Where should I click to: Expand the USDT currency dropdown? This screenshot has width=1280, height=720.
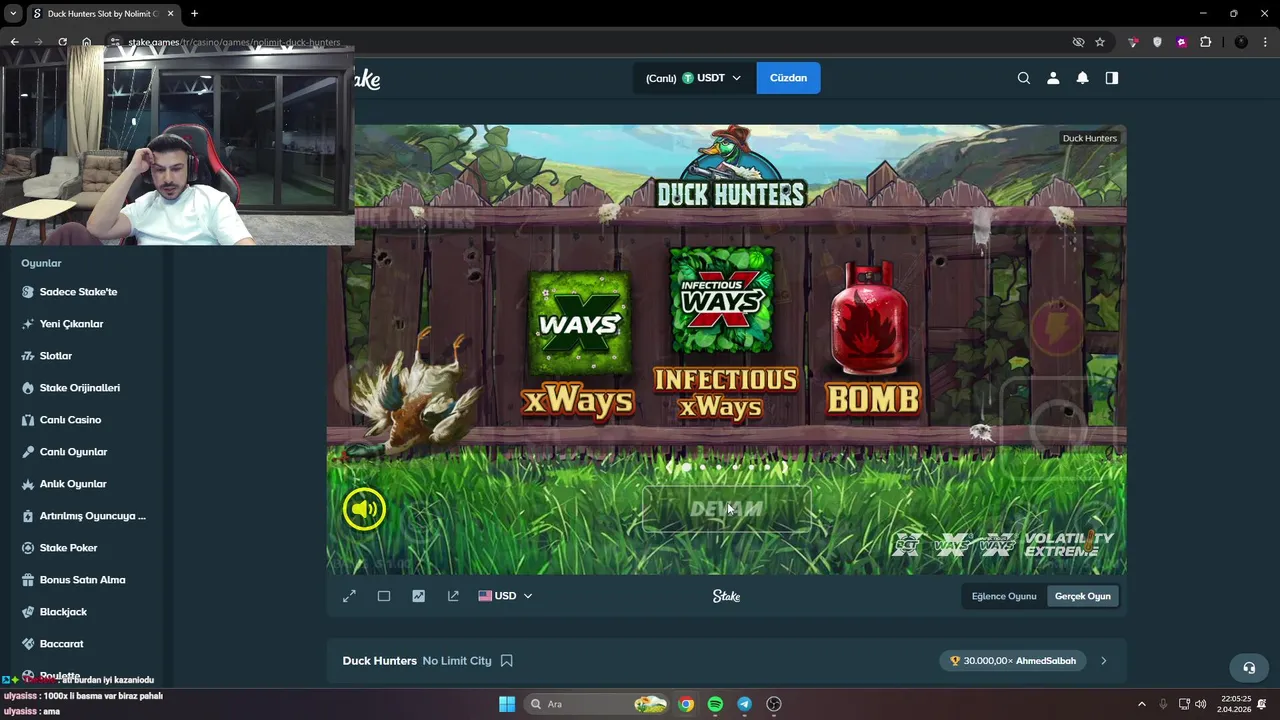pos(694,78)
